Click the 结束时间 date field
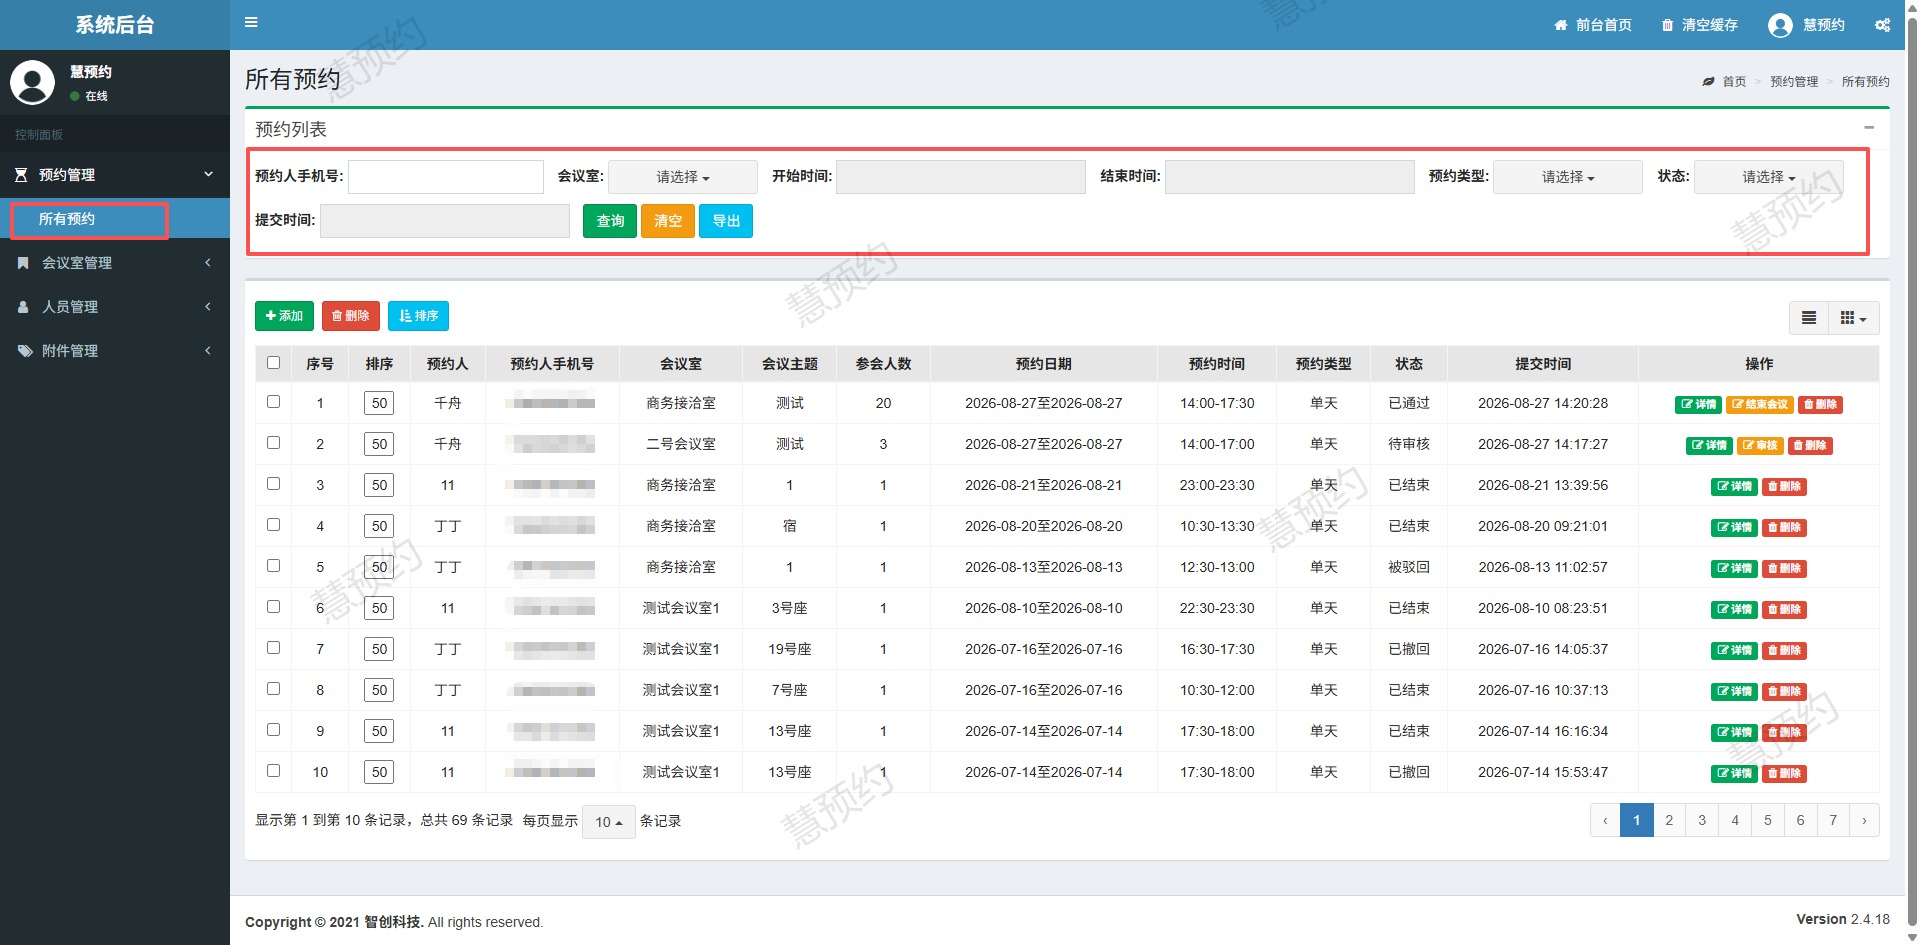The width and height of the screenshot is (1920, 945). (x=1290, y=177)
